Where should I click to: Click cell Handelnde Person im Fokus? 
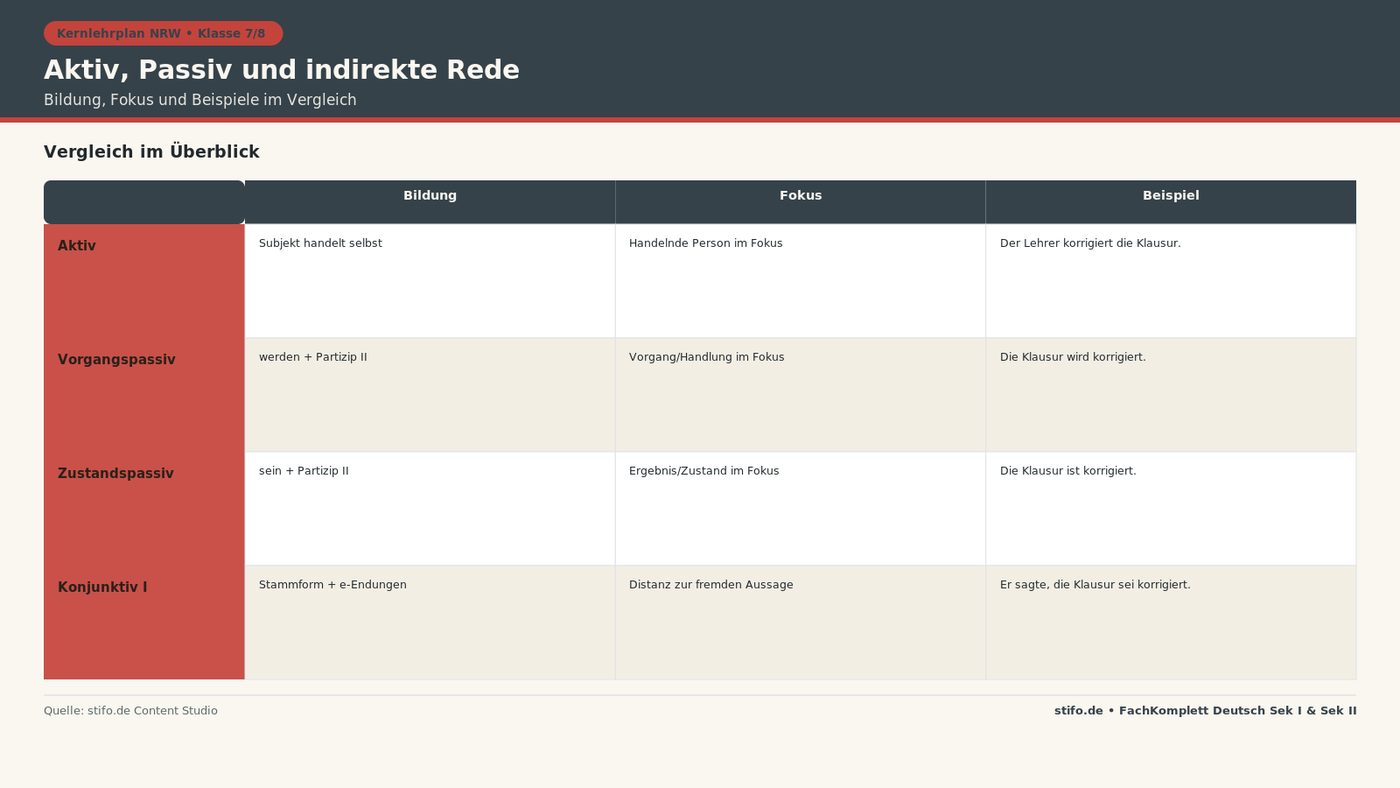click(800, 281)
